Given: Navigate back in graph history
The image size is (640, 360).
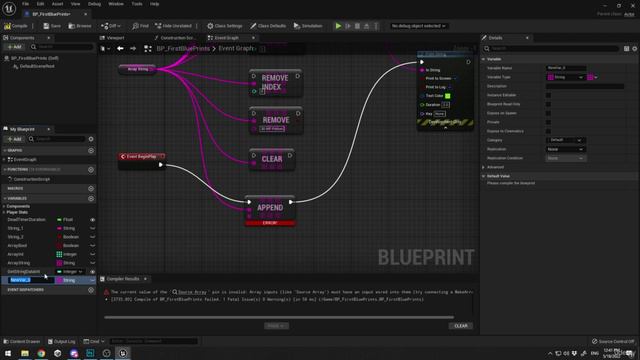Looking at the screenshot, I should [x=120, y=49].
